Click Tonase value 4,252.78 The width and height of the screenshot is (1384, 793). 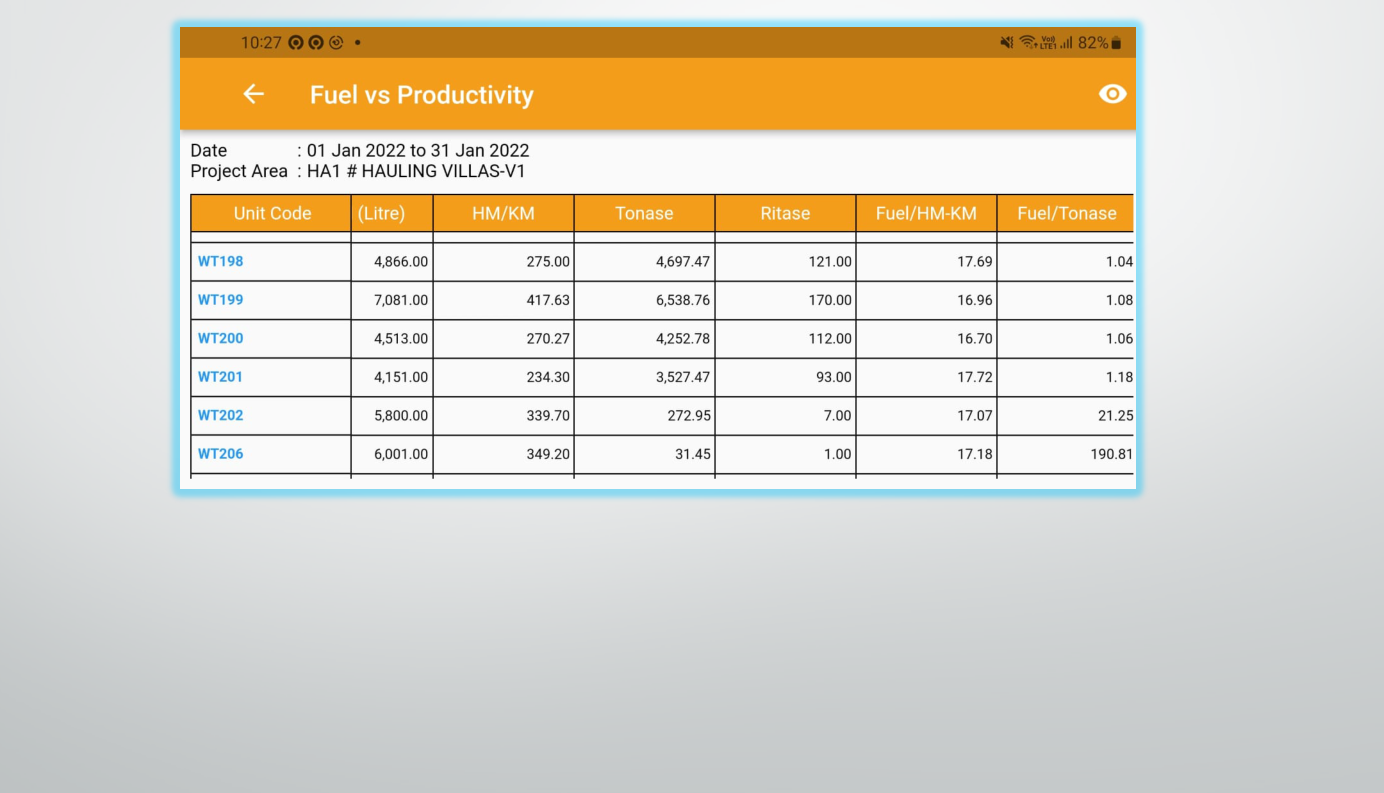[683, 339]
